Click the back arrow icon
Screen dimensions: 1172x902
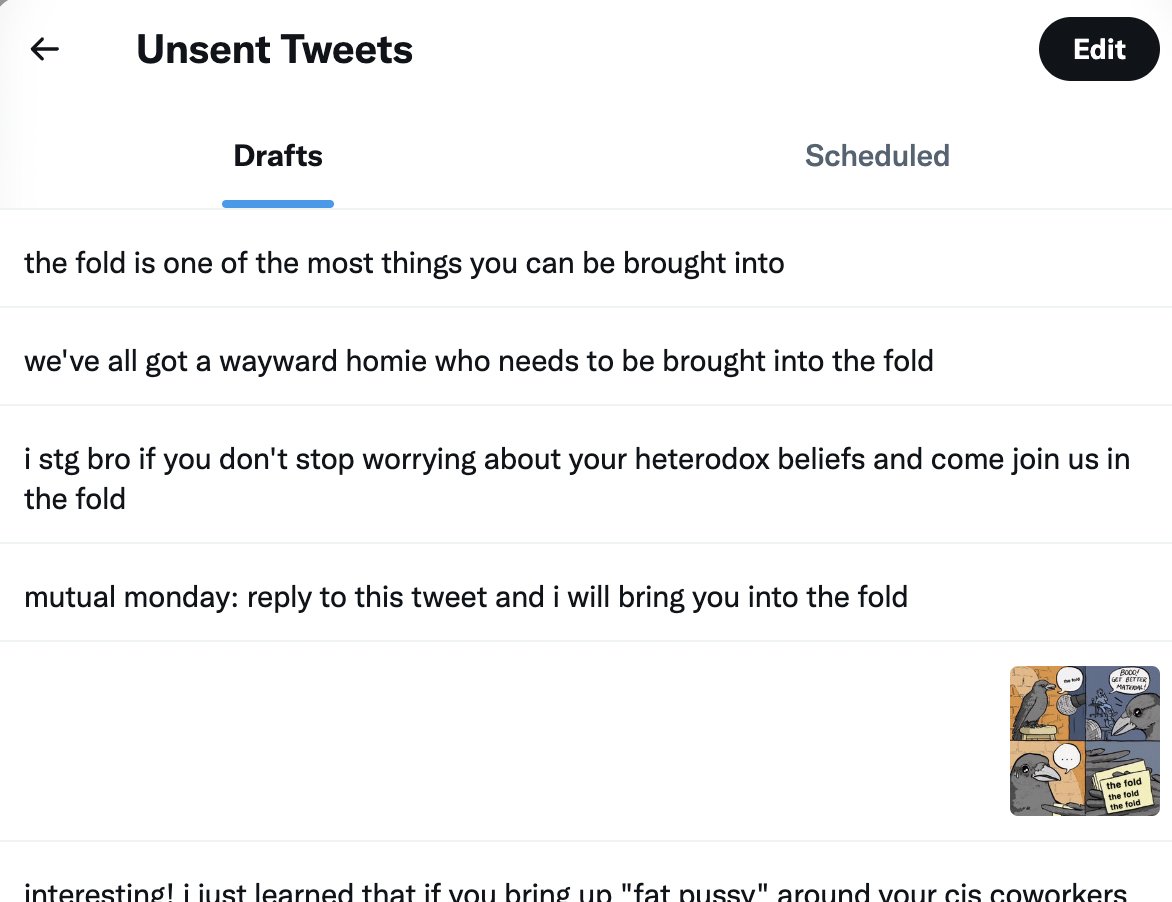point(45,49)
